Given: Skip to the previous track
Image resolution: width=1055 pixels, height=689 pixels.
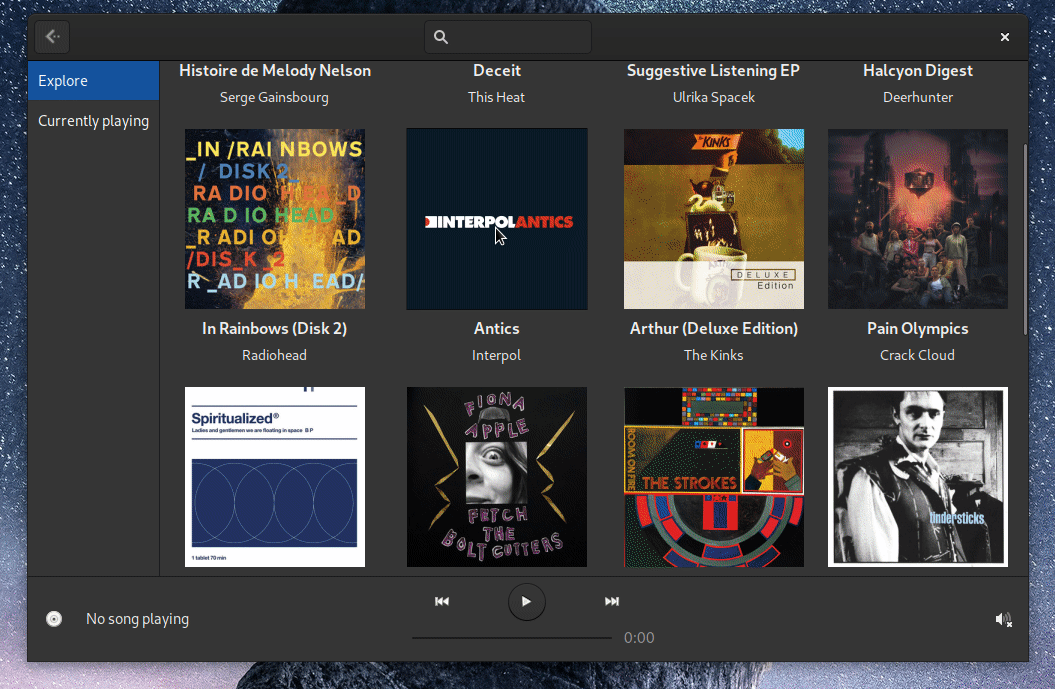Looking at the screenshot, I should coord(442,602).
